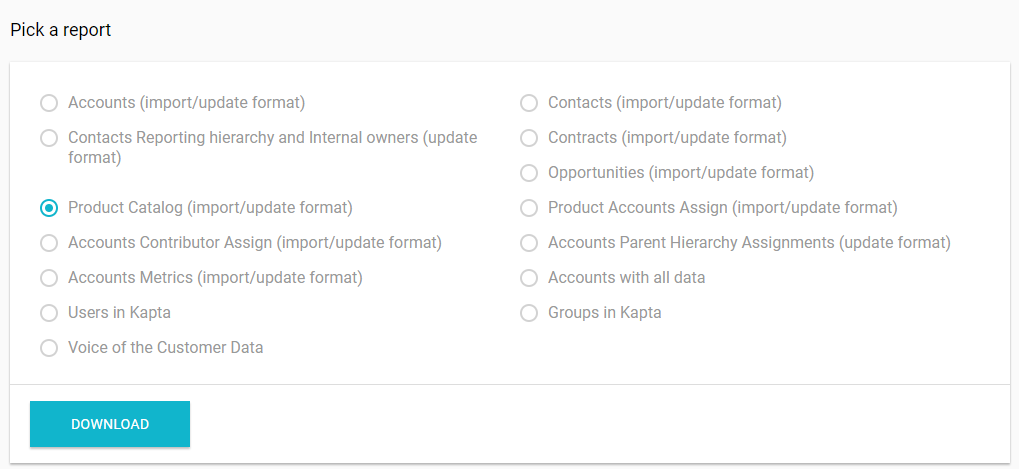This screenshot has width=1019, height=469.
Task: Click the Accounts with all data label
Action: pos(626,278)
